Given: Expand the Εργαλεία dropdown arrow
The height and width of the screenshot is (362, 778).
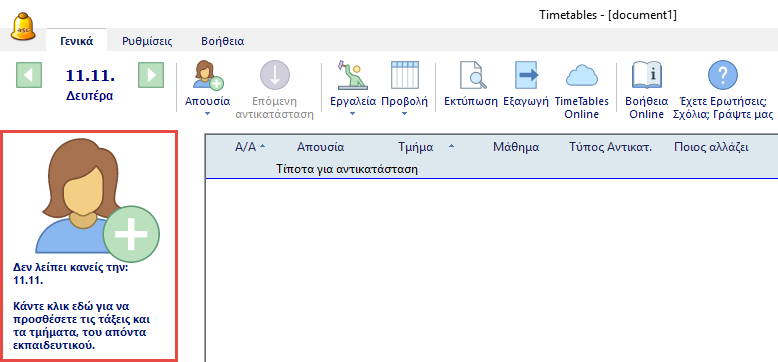Looking at the screenshot, I should (353, 114).
